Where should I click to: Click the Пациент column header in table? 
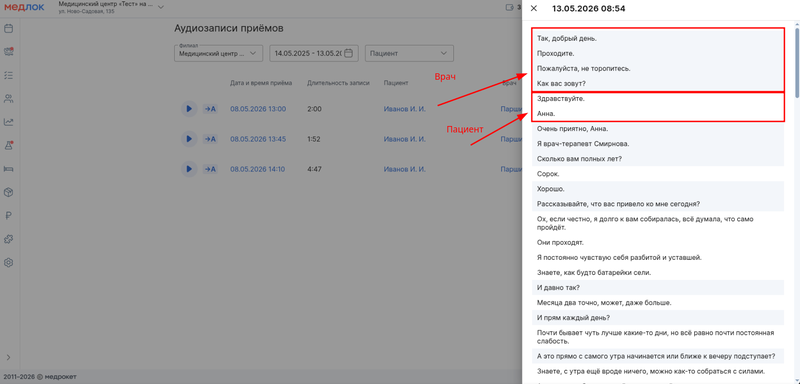pyautogui.click(x=396, y=83)
